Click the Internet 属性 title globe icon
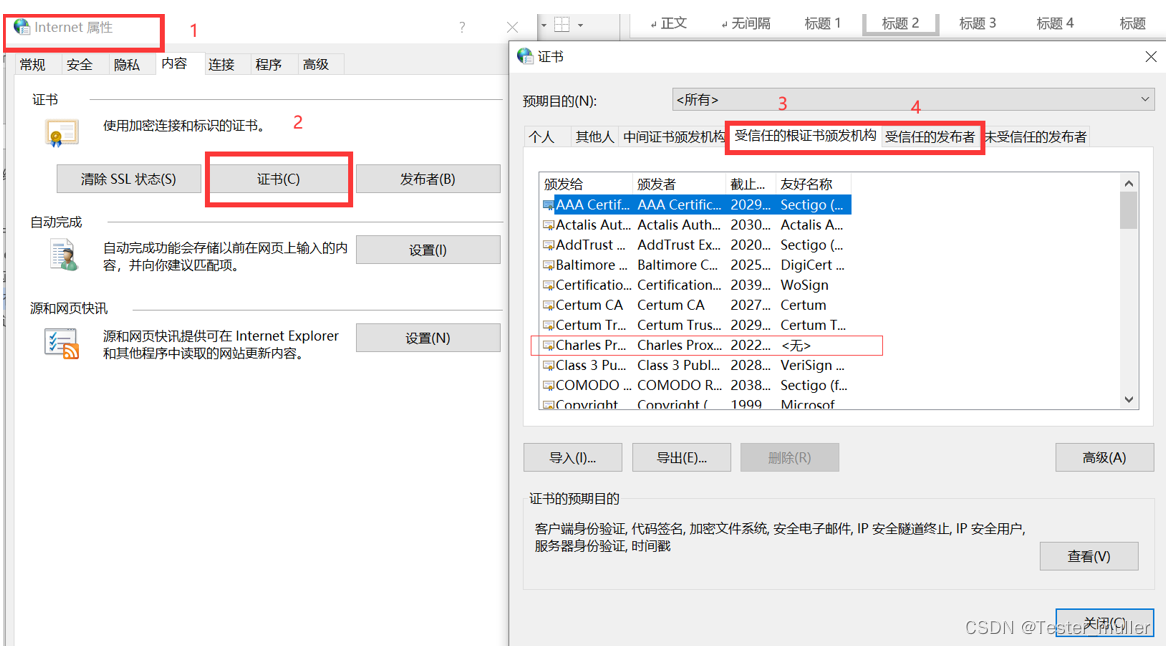 point(22,28)
